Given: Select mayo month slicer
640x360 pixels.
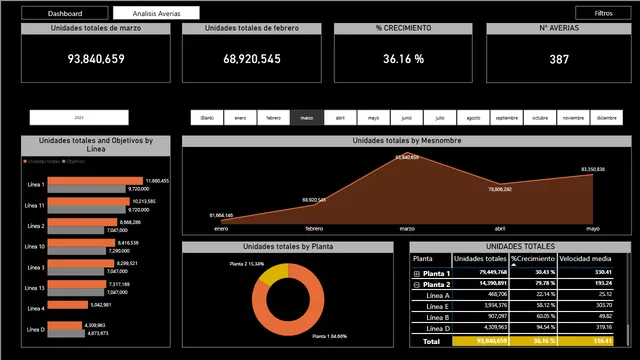Looking at the screenshot, I should (373, 118).
